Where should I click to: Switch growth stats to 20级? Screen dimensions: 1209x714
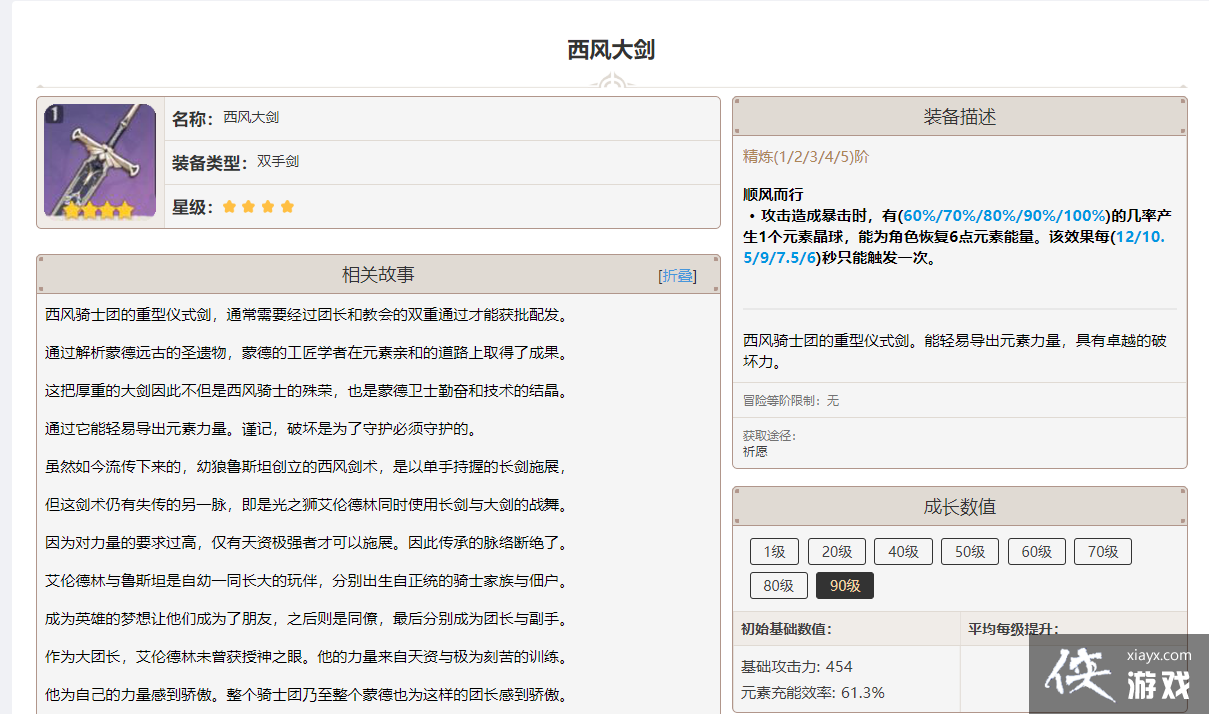pos(836,551)
